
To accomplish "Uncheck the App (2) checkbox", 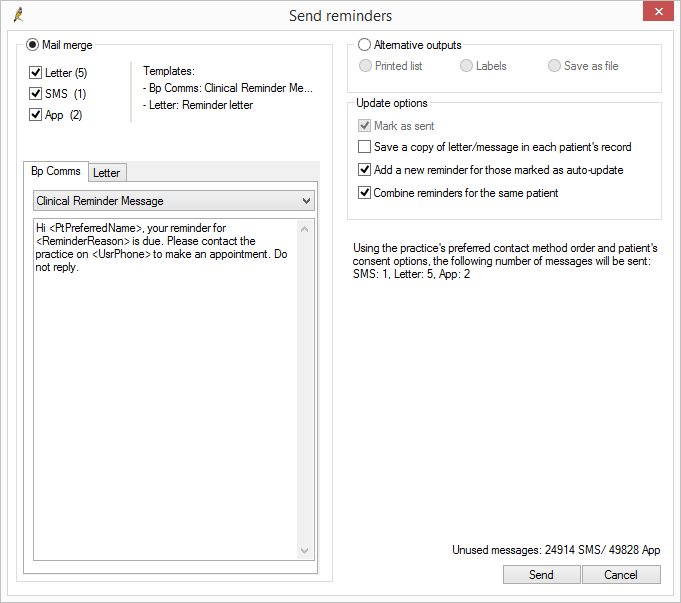I will tap(35, 115).
